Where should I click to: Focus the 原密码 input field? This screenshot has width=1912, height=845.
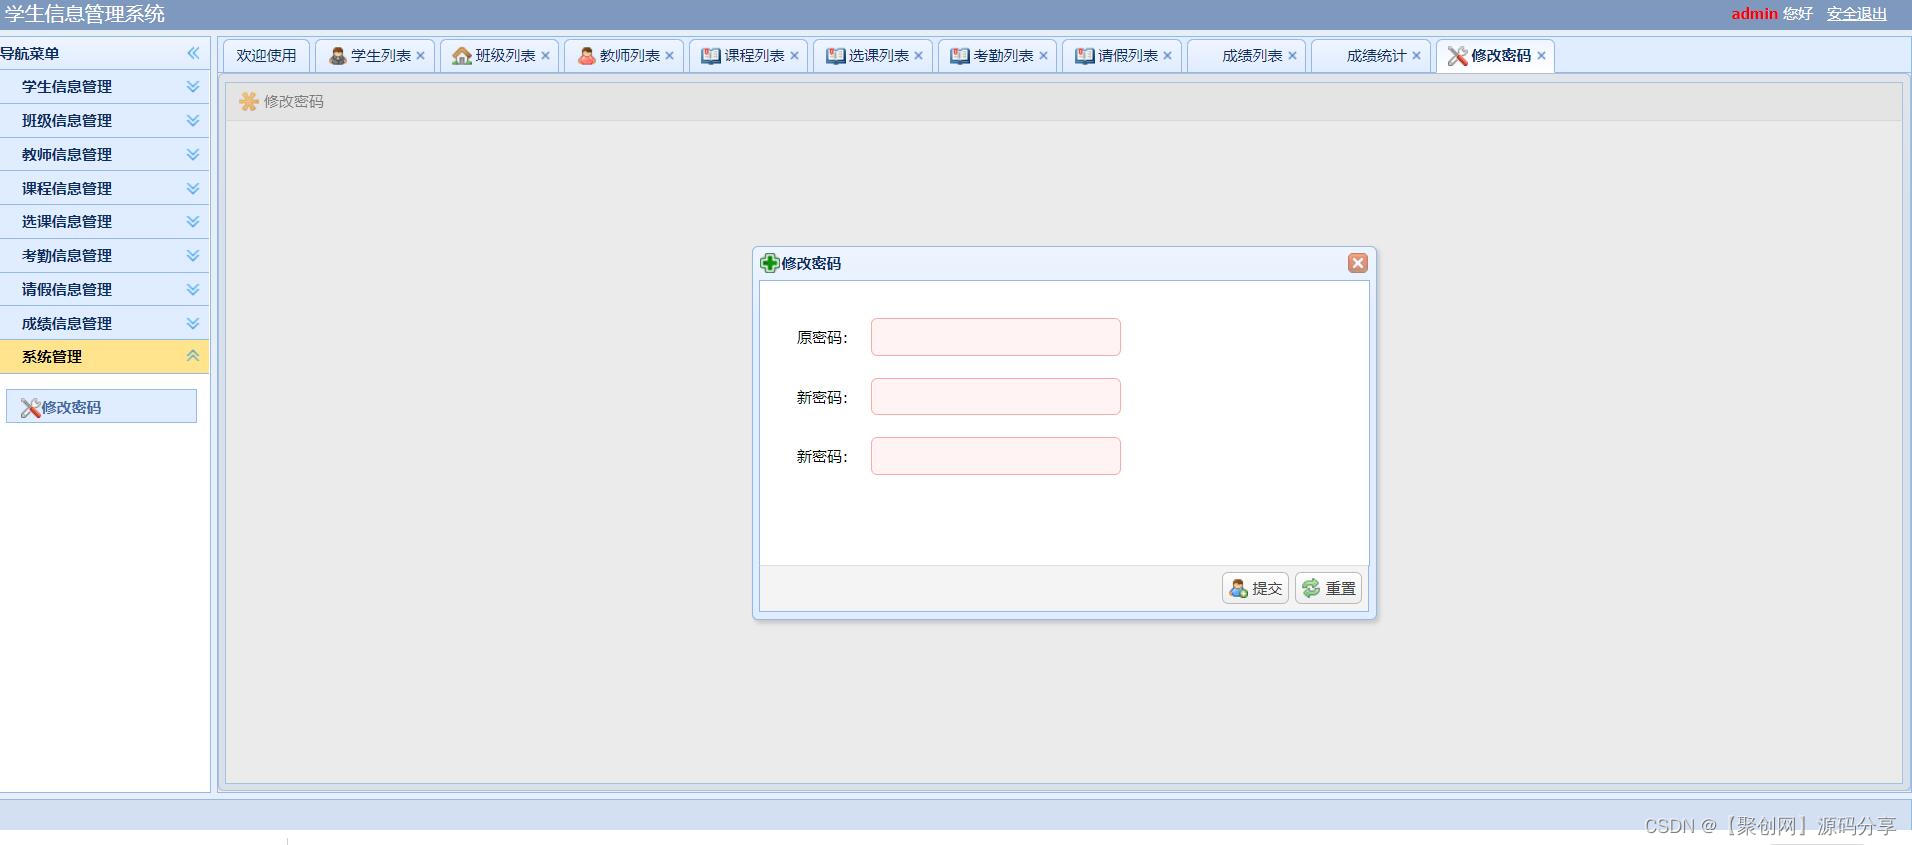pyautogui.click(x=996, y=337)
